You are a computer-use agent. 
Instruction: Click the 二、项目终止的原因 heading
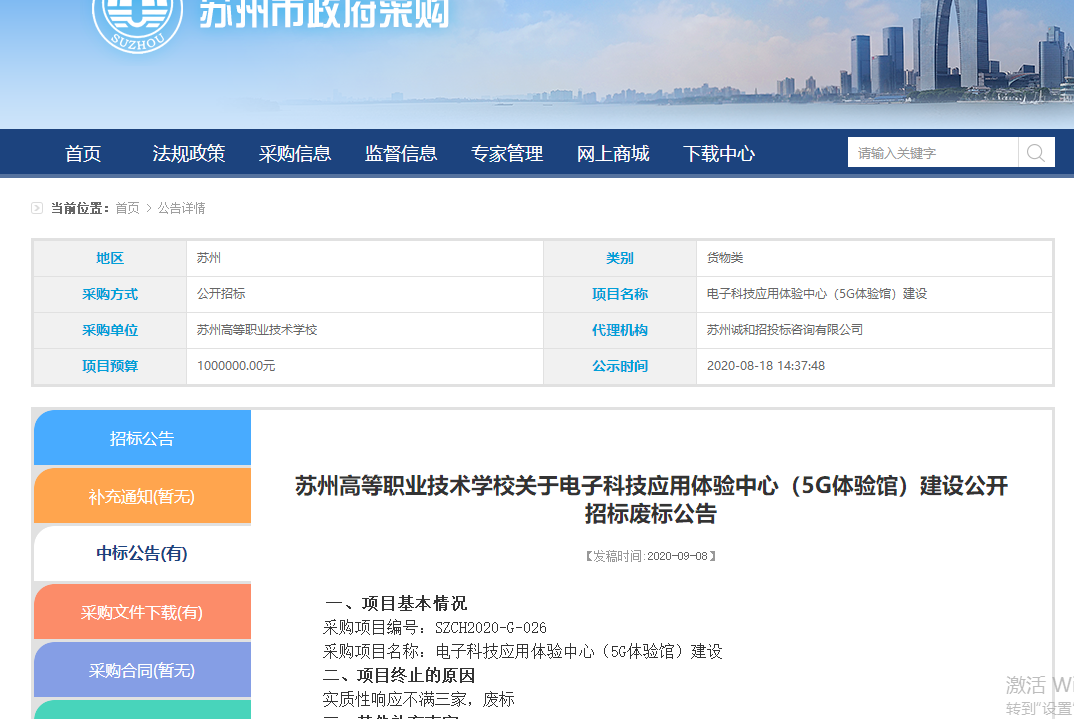pos(399,675)
